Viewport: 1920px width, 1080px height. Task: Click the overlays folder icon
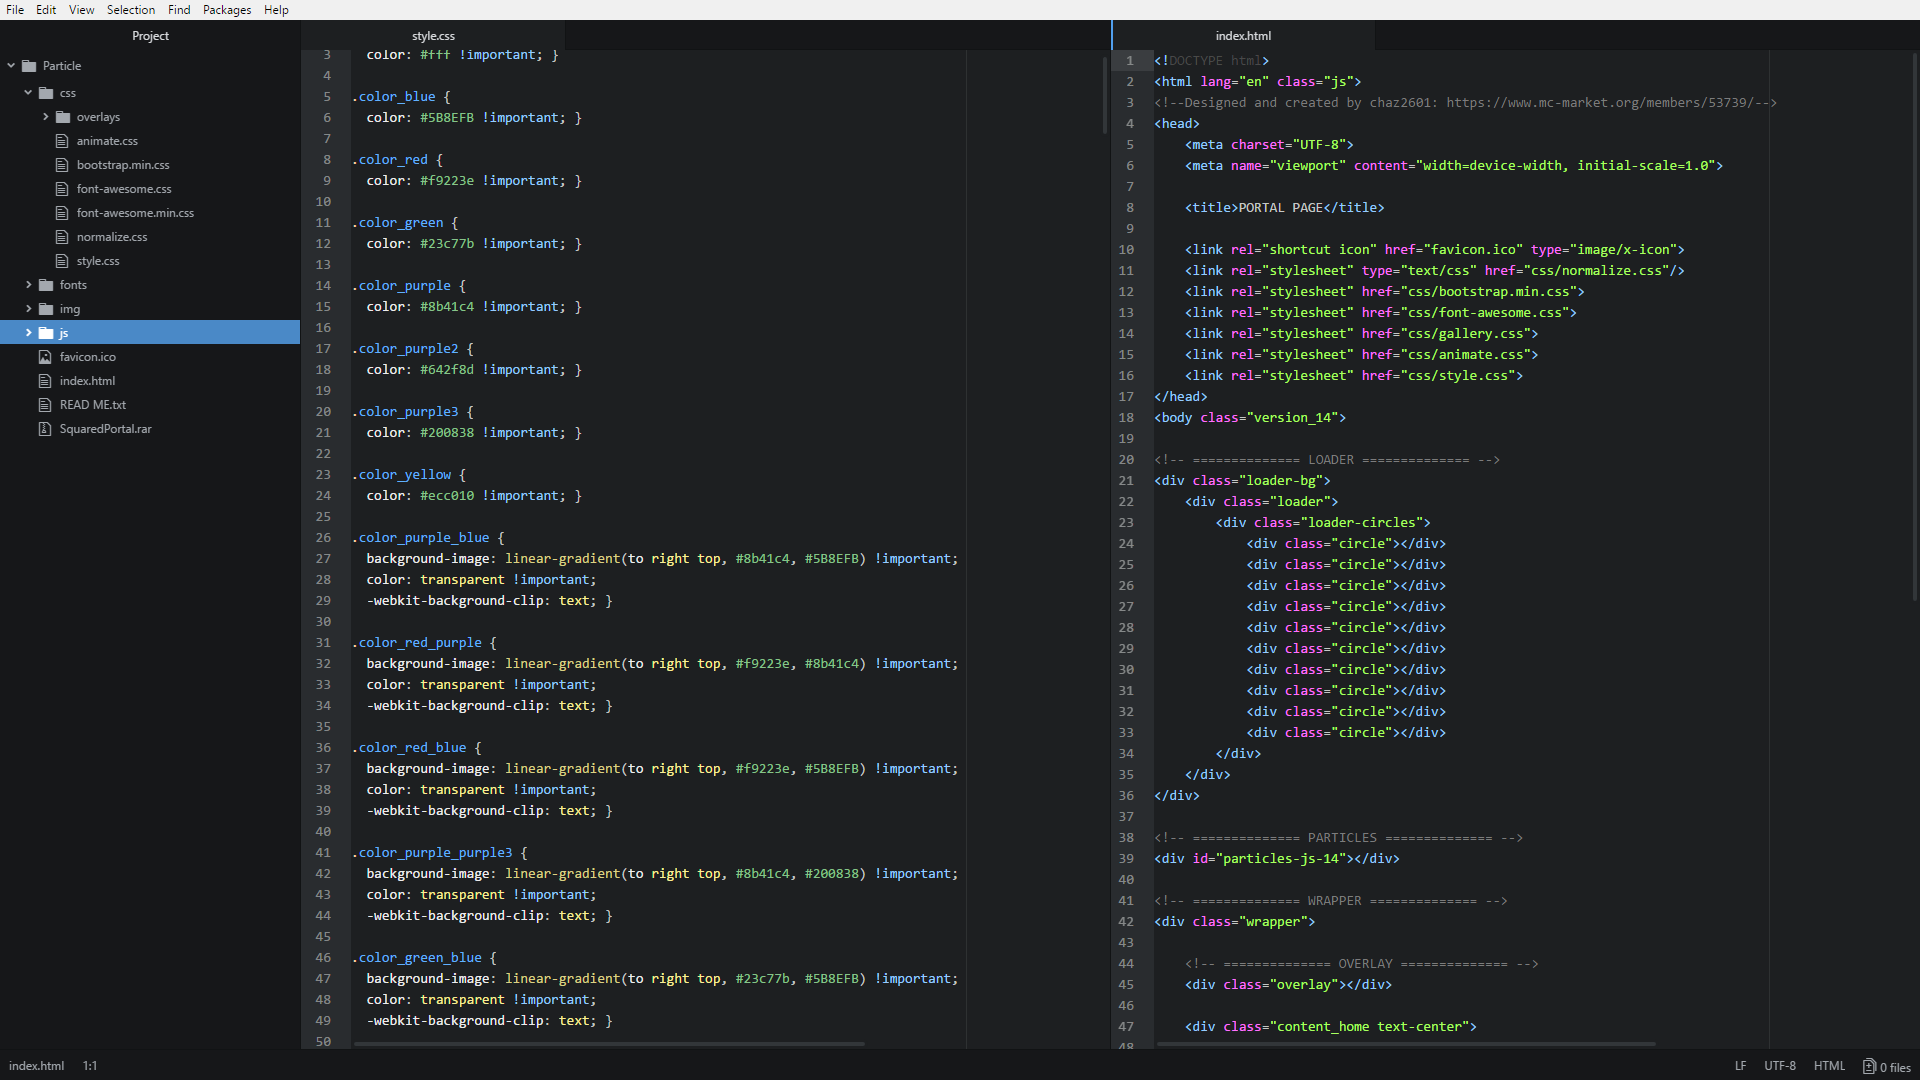click(x=63, y=117)
